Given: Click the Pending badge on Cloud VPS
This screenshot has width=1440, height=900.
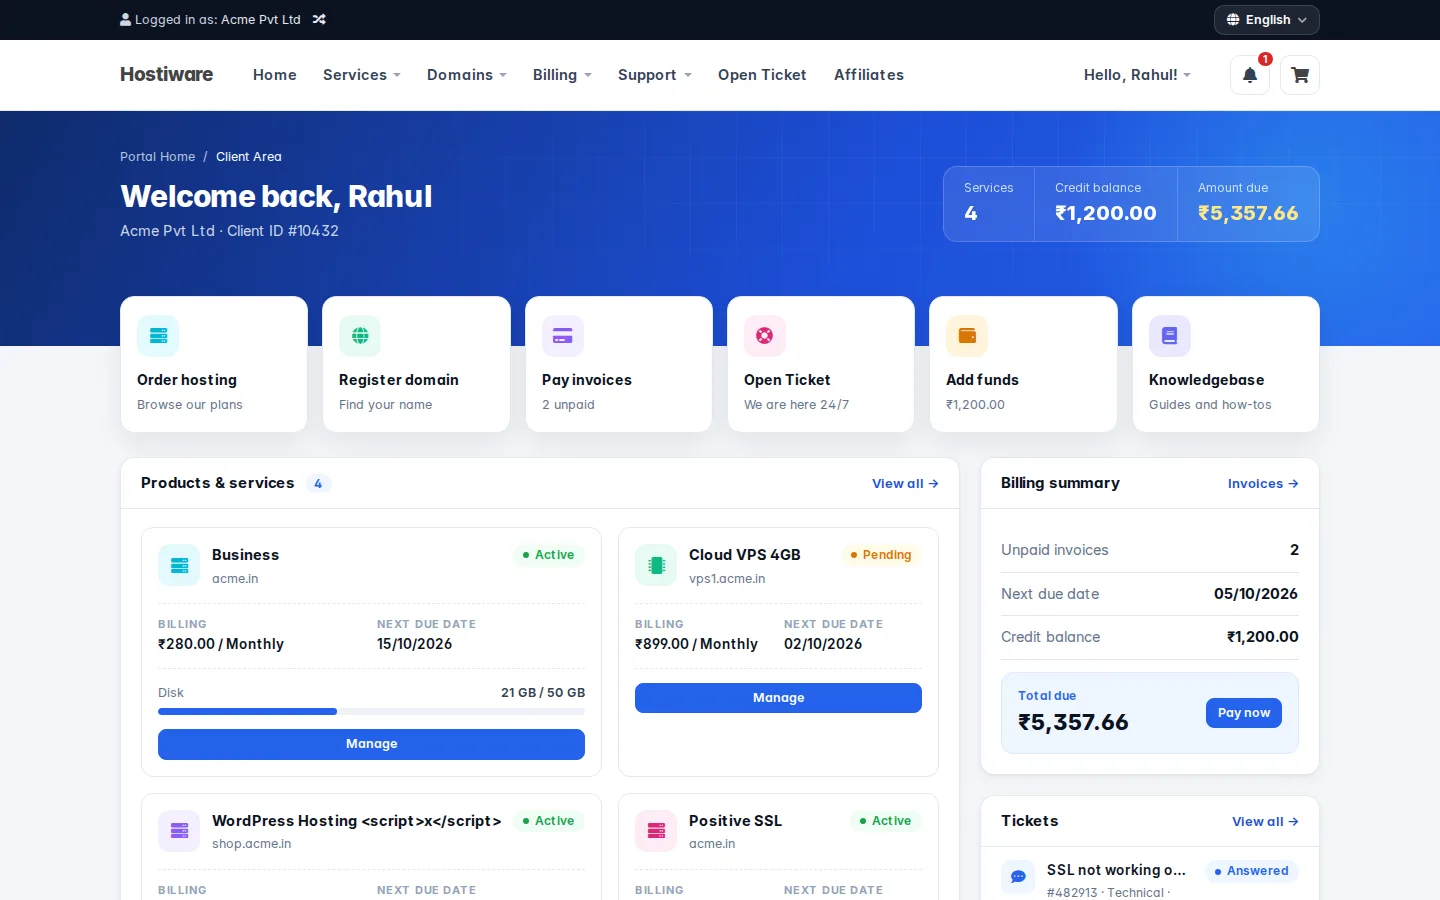Looking at the screenshot, I should [x=881, y=555].
